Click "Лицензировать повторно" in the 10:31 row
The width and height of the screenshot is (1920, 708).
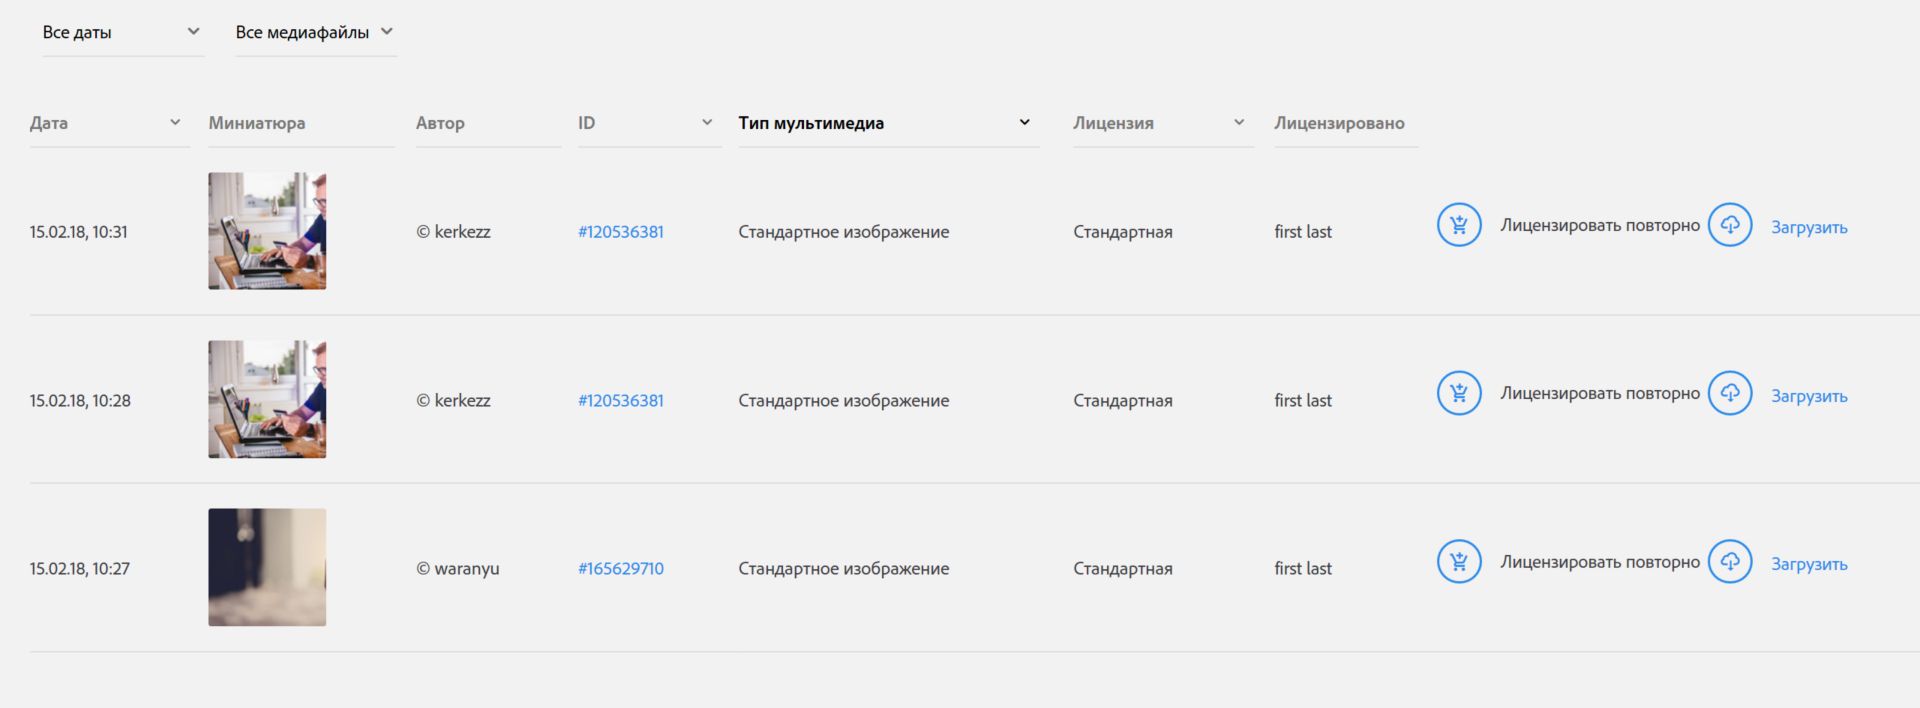point(1599,225)
